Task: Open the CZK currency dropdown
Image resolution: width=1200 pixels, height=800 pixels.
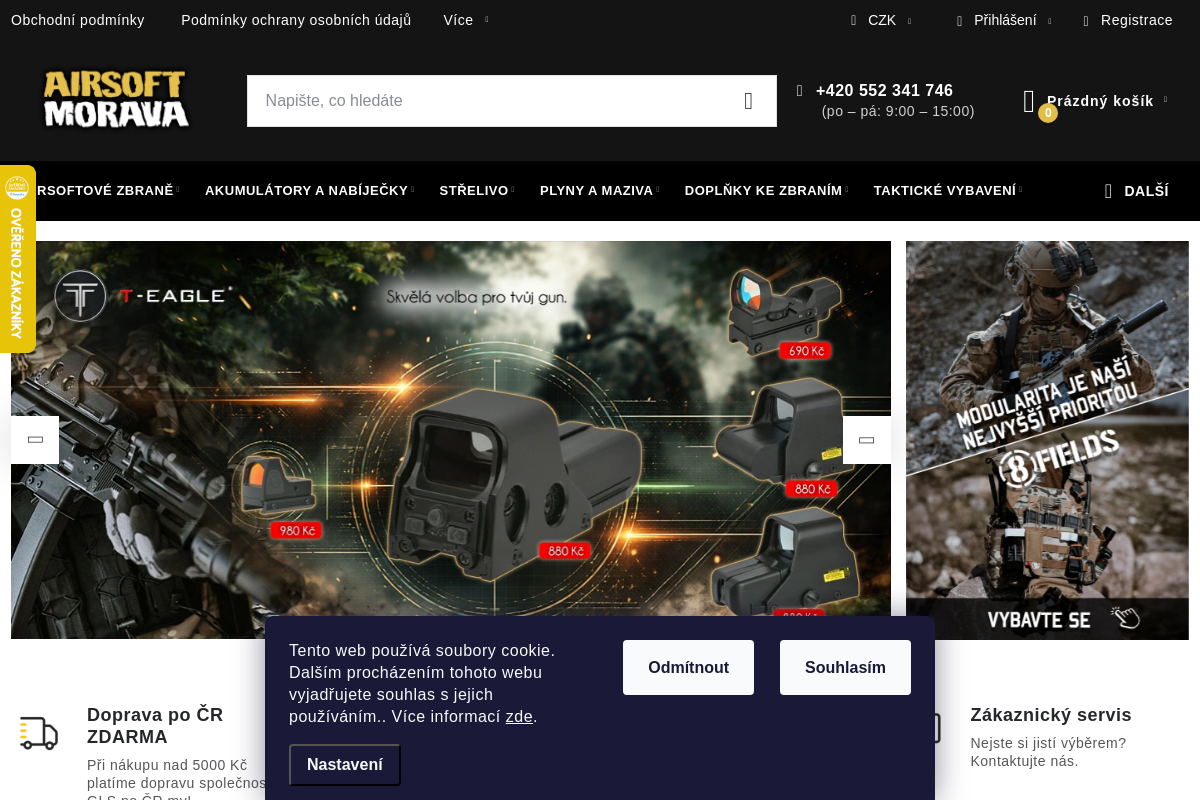Action: (x=881, y=20)
